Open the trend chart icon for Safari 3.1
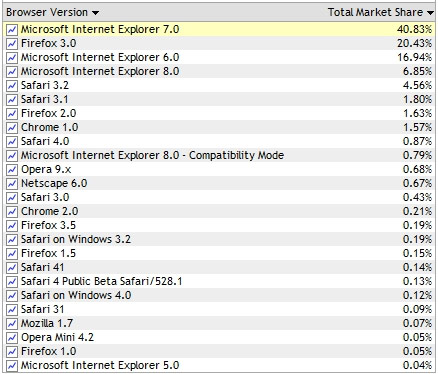 click(12, 100)
